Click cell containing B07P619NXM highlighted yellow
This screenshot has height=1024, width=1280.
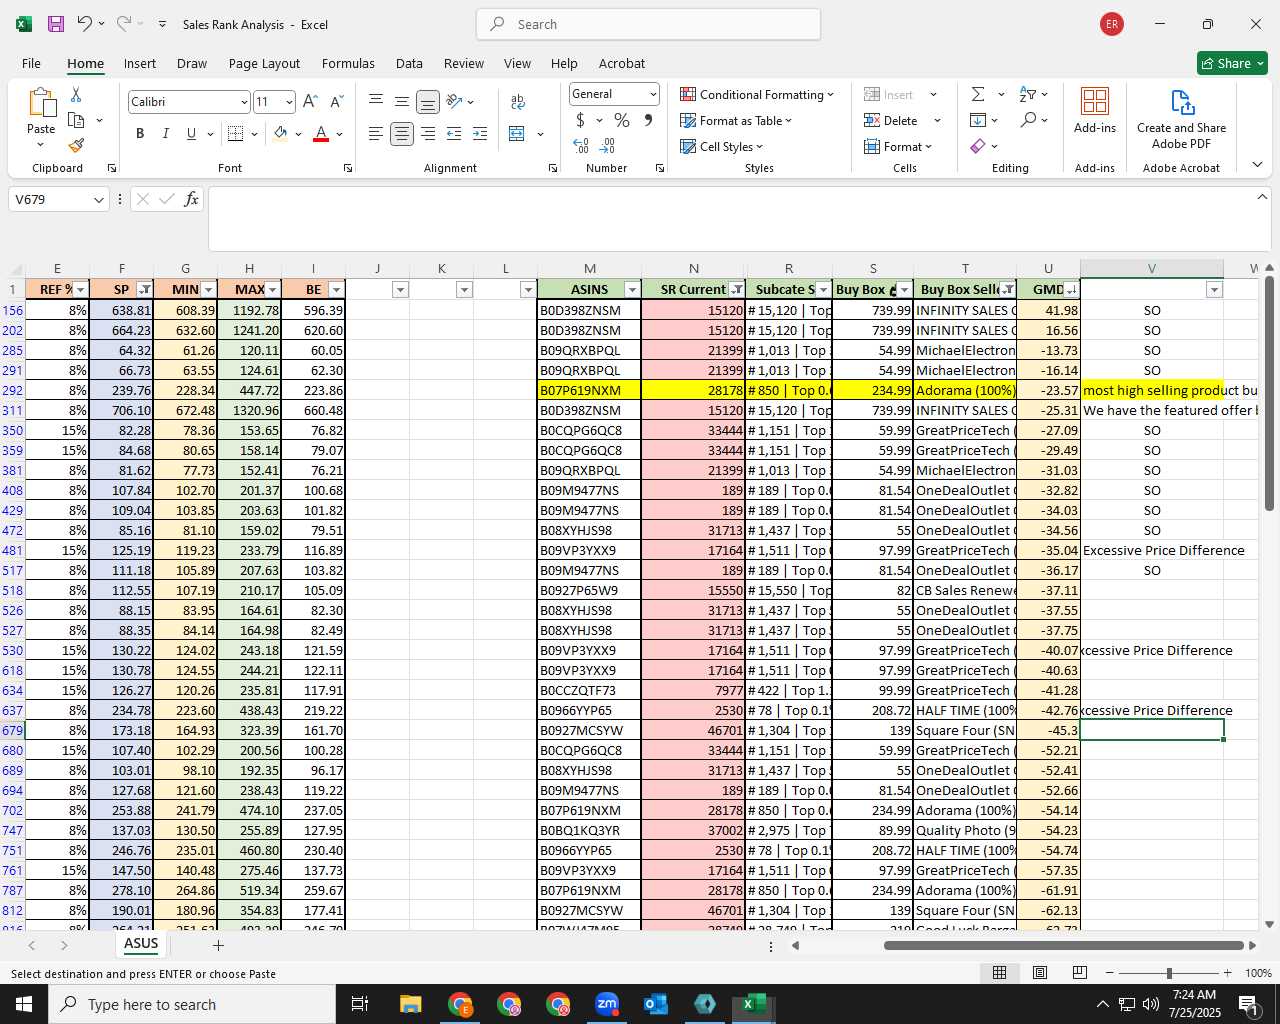589,390
